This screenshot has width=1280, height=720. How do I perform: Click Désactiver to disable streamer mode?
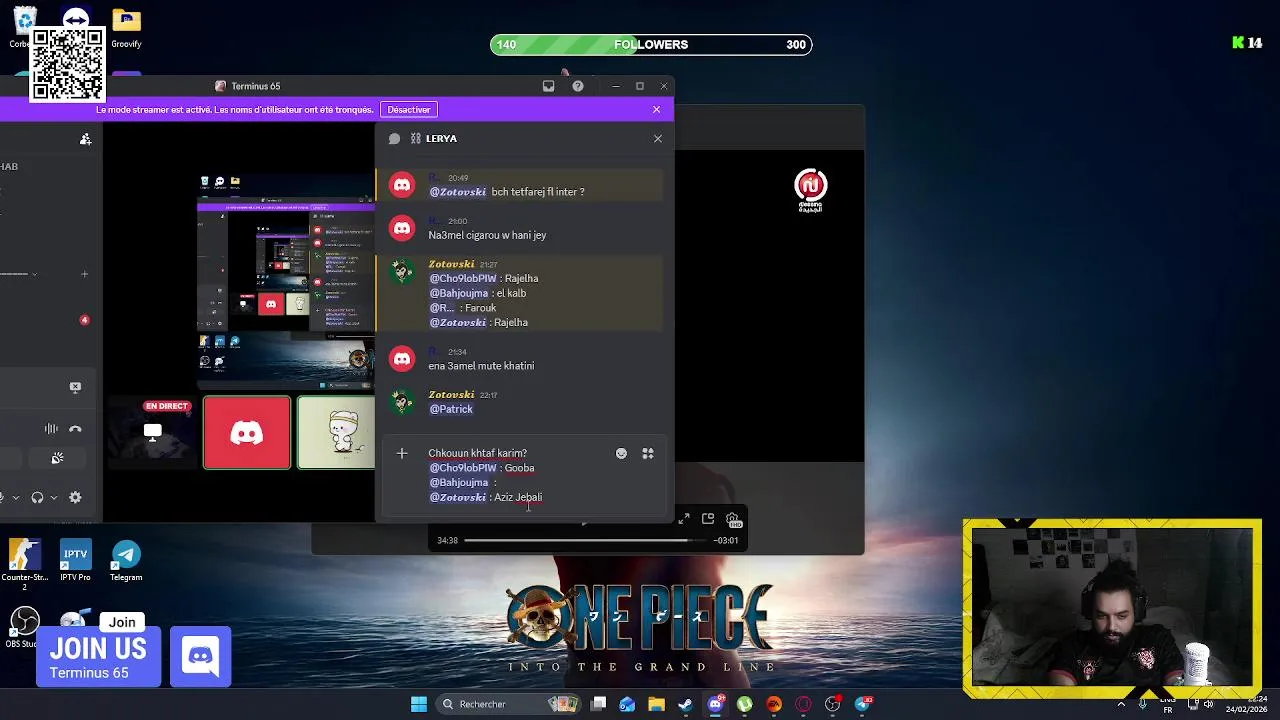point(409,110)
